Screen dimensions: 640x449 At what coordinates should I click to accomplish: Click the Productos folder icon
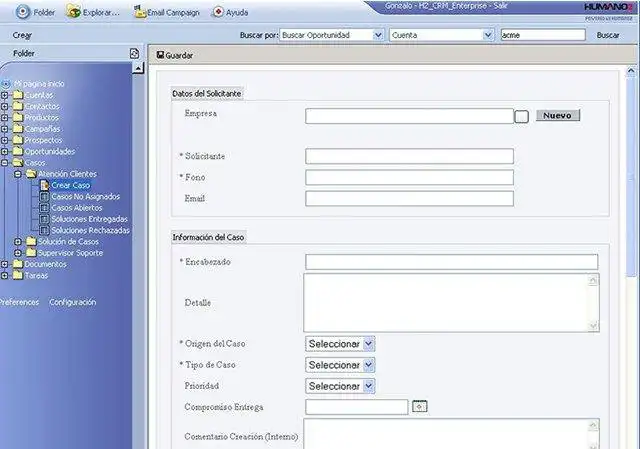[x=18, y=117]
